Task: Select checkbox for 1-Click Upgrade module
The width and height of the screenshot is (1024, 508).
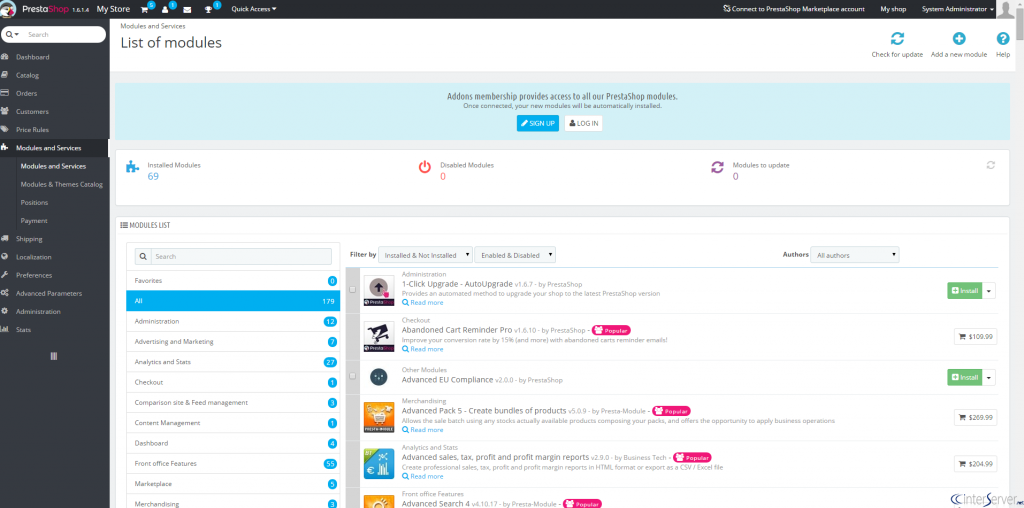Action: pos(353,289)
